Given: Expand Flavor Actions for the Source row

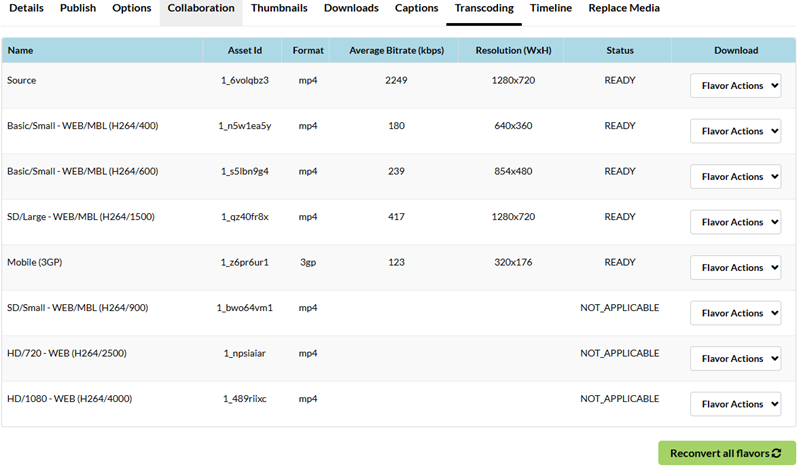Looking at the screenshot, I should click(x=735, y=85).
